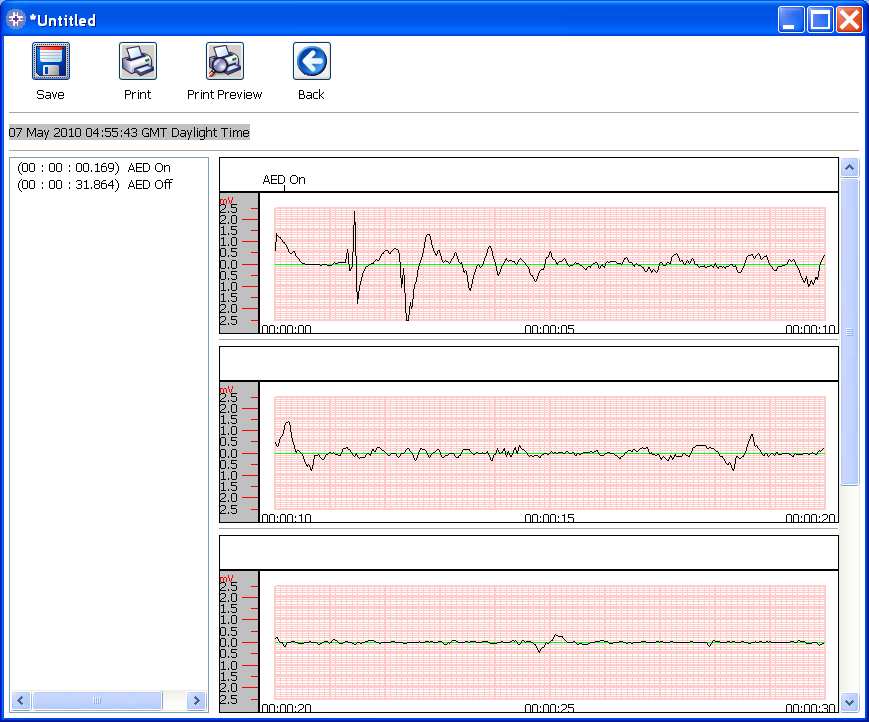Click AED On marker on first ECG strip
This screenshot has height=722, width=869.
[x=284, y=180]
